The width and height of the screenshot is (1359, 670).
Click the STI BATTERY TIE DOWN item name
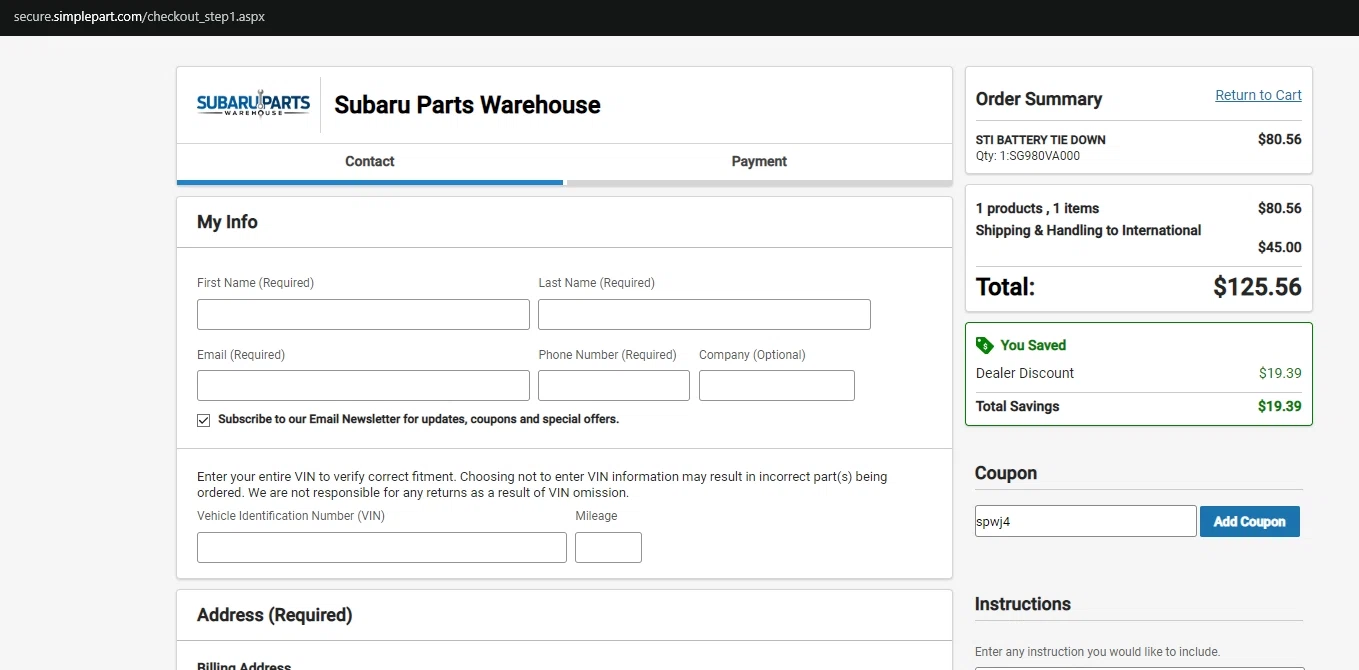[x=1040, y=140]
